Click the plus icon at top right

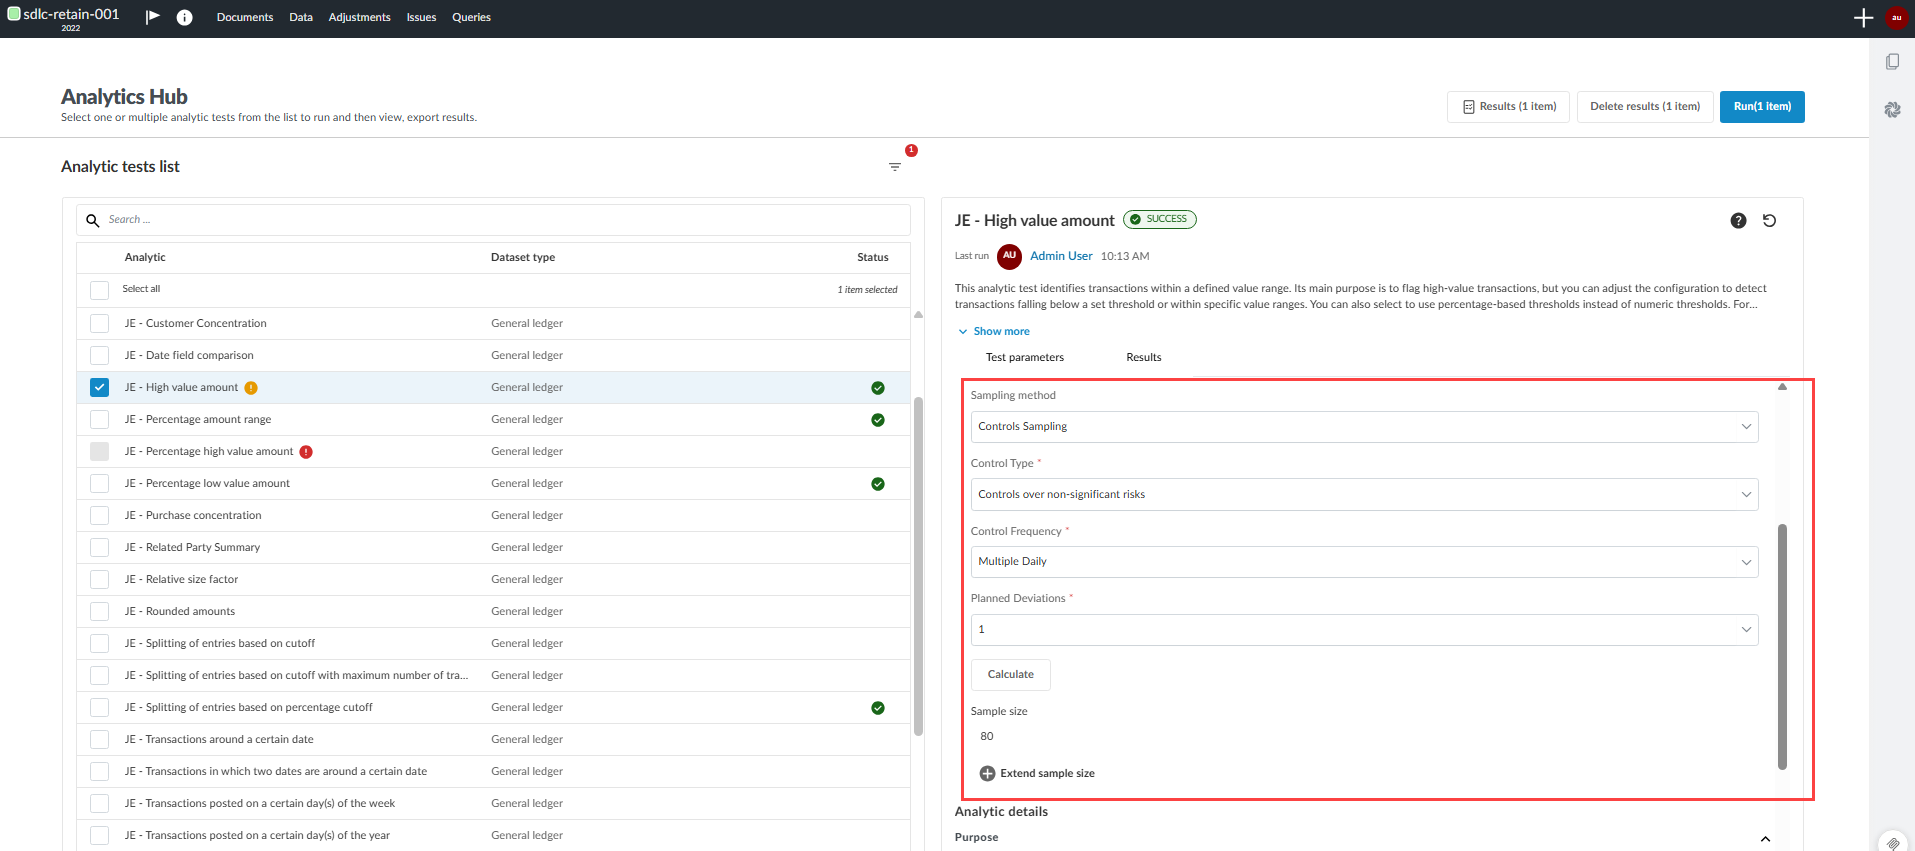(x=1863, y=17)
